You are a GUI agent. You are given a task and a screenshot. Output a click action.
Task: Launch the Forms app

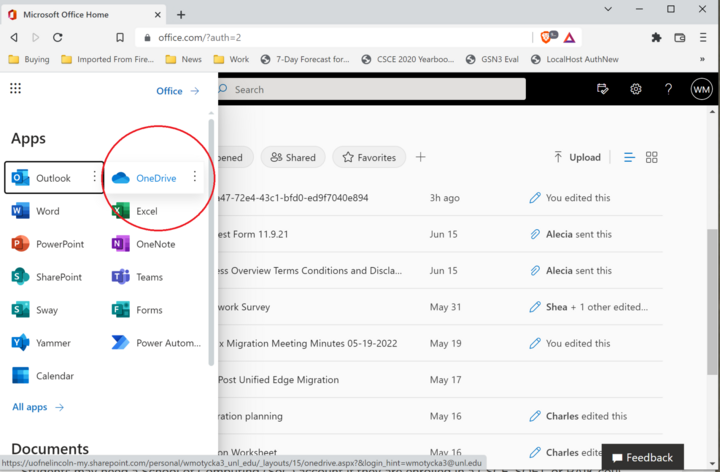click(149, 310)
